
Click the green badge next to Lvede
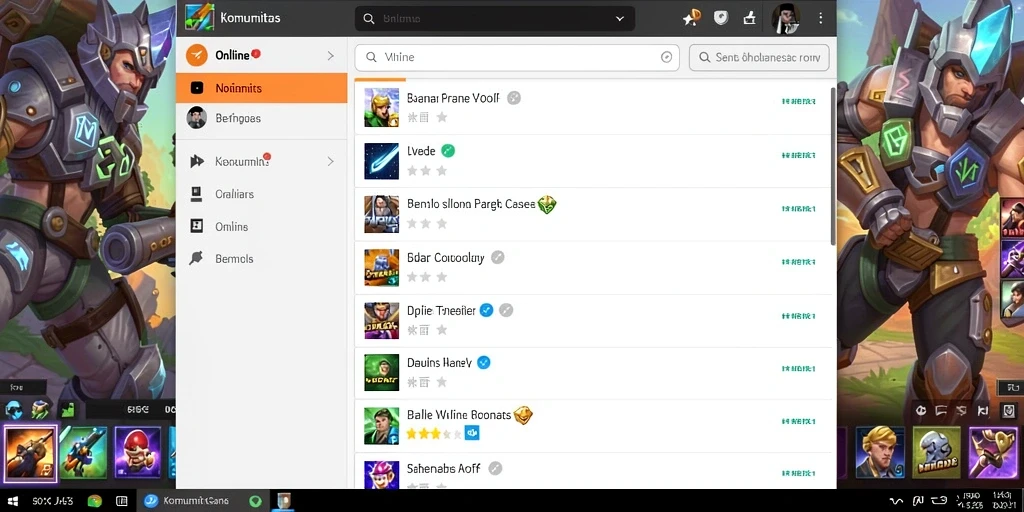click(448, 151)
